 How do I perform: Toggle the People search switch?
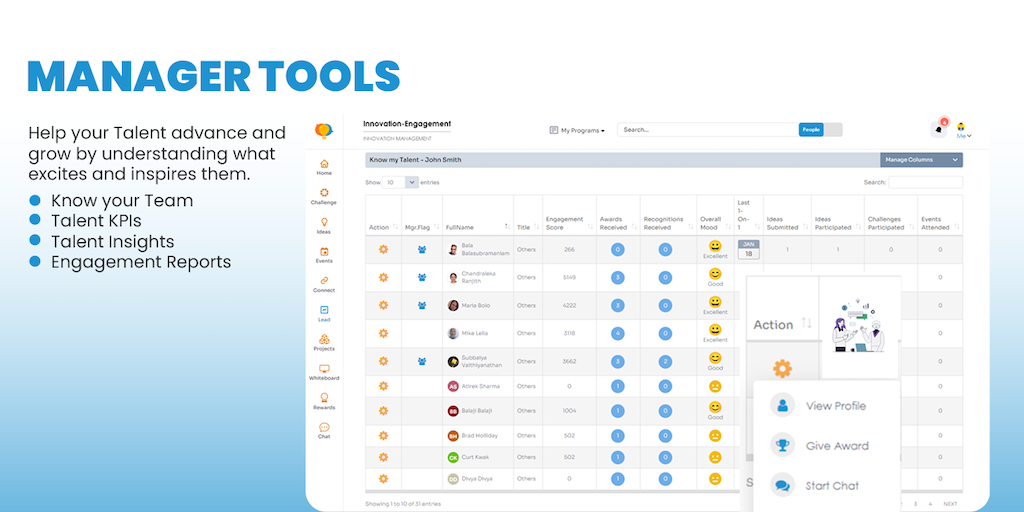point(821,130)
